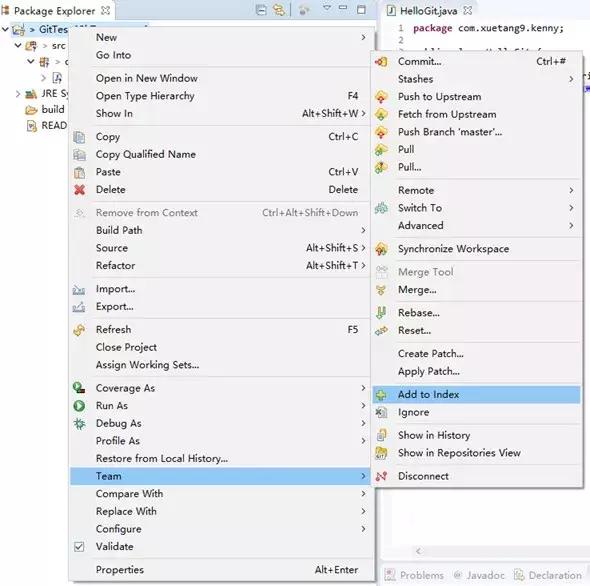
Task: Click the Rebase... icon
Action: [381, 313]
